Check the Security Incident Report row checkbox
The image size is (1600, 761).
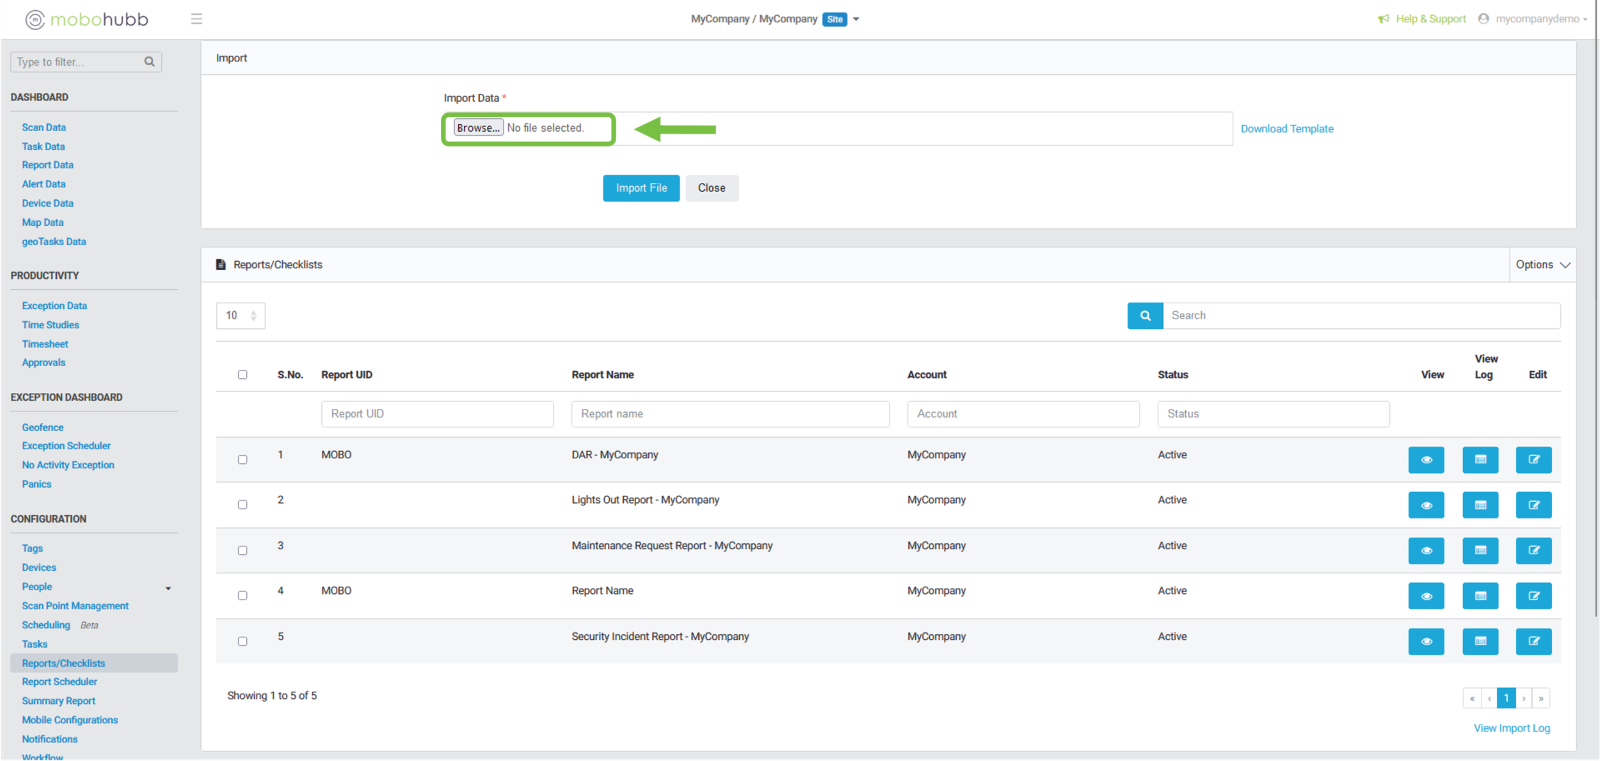[x=242, y=642]
